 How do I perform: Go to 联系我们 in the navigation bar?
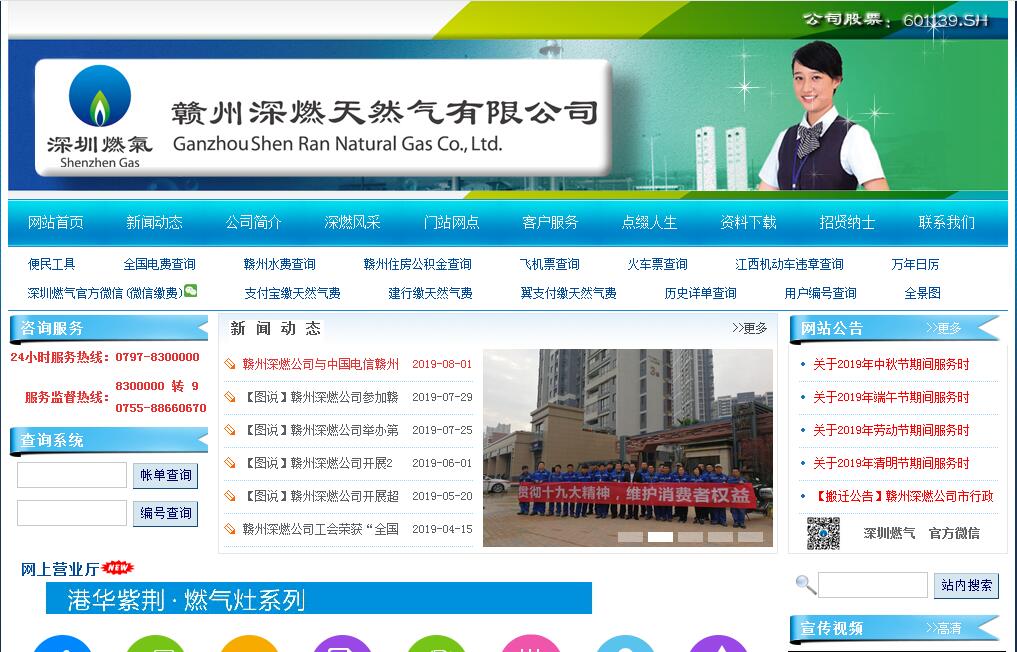[946, 222]
